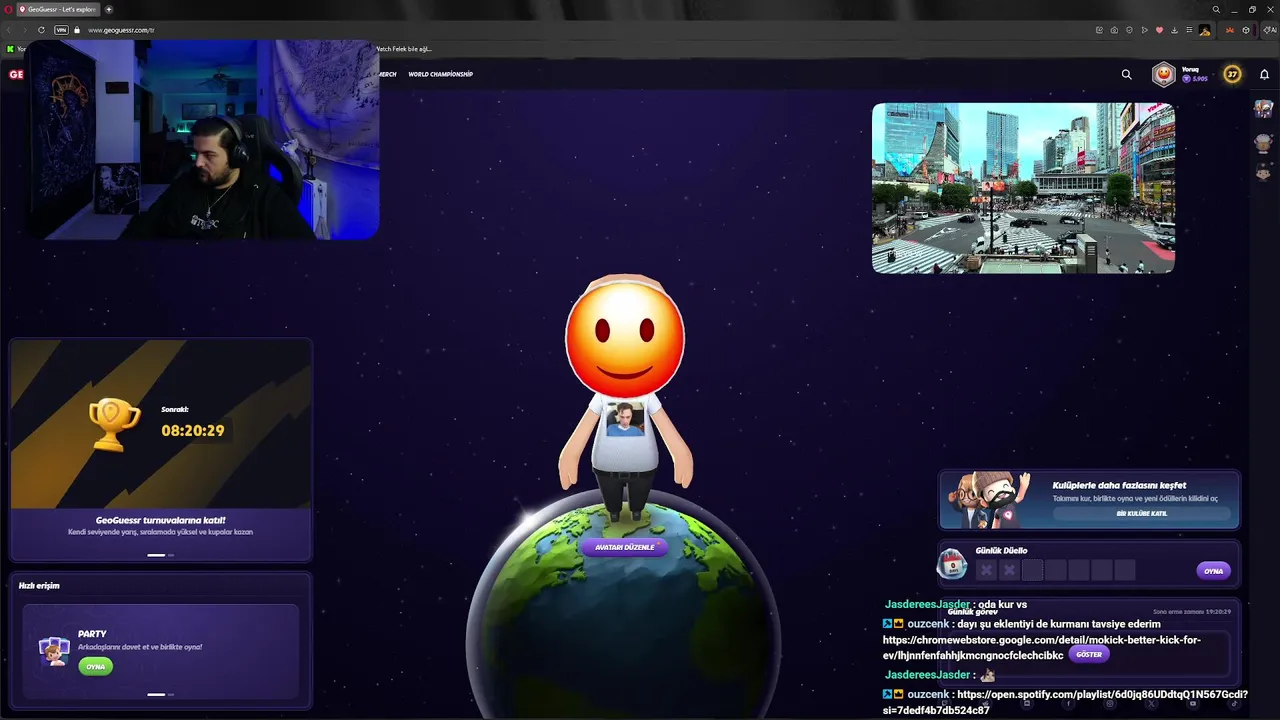Click the orange extension icon
The width and height of the screenshot is (1280, 720).
click(x=1229, y=30)
